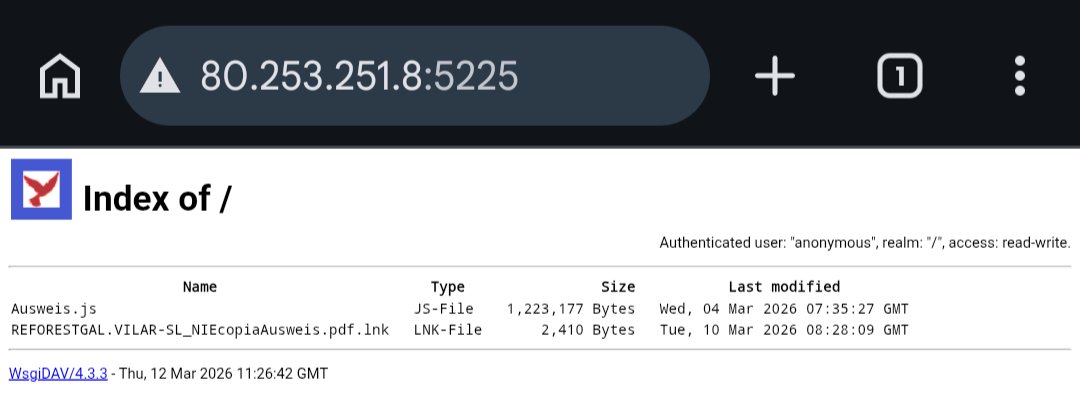Open a new tab with plus icon
Viewport: 1080px width, 418px height.
[774, 76]
